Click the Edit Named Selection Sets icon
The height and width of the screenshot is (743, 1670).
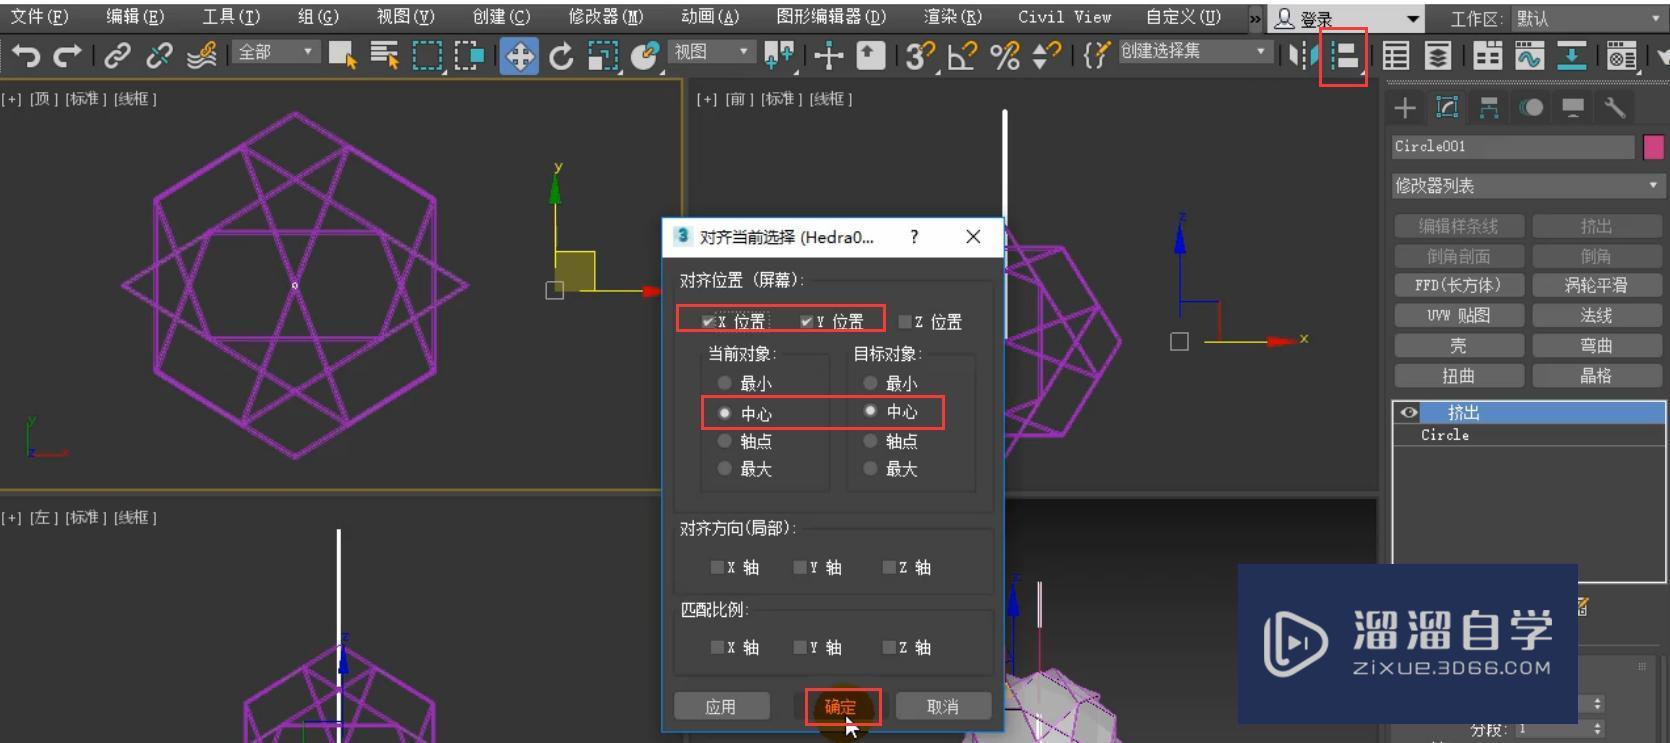click(1096, 55)
